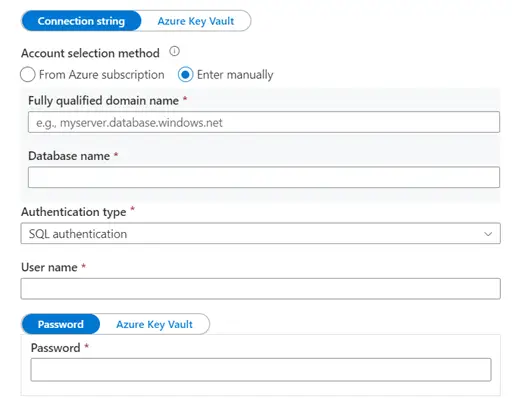Click the User name text box
Screen dimensions: 512x402
pos(260,289)
